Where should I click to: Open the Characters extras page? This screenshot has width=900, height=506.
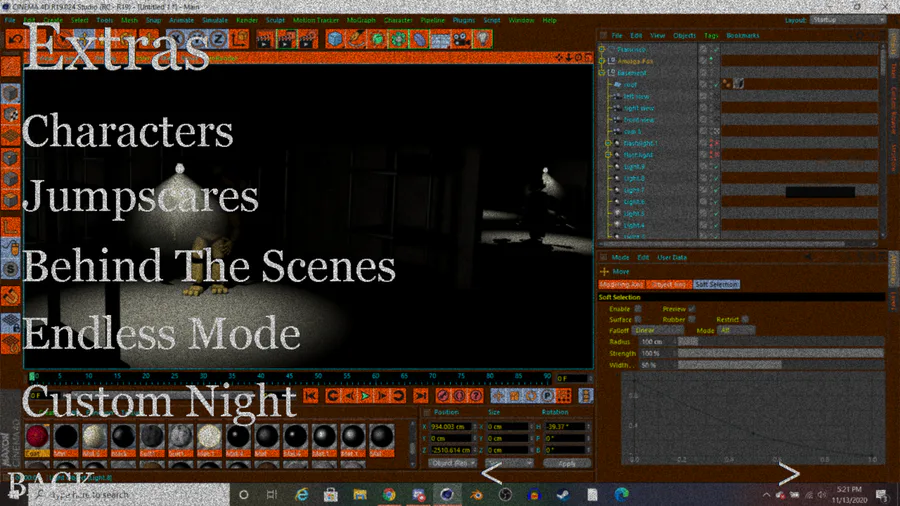point(128,131)
